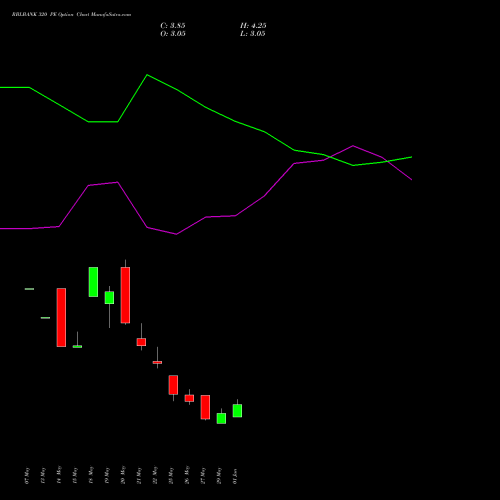Click the open value O: 3.05
This screenshot has height=500, width=500.
pyautogui.click(x=173, y=34)
